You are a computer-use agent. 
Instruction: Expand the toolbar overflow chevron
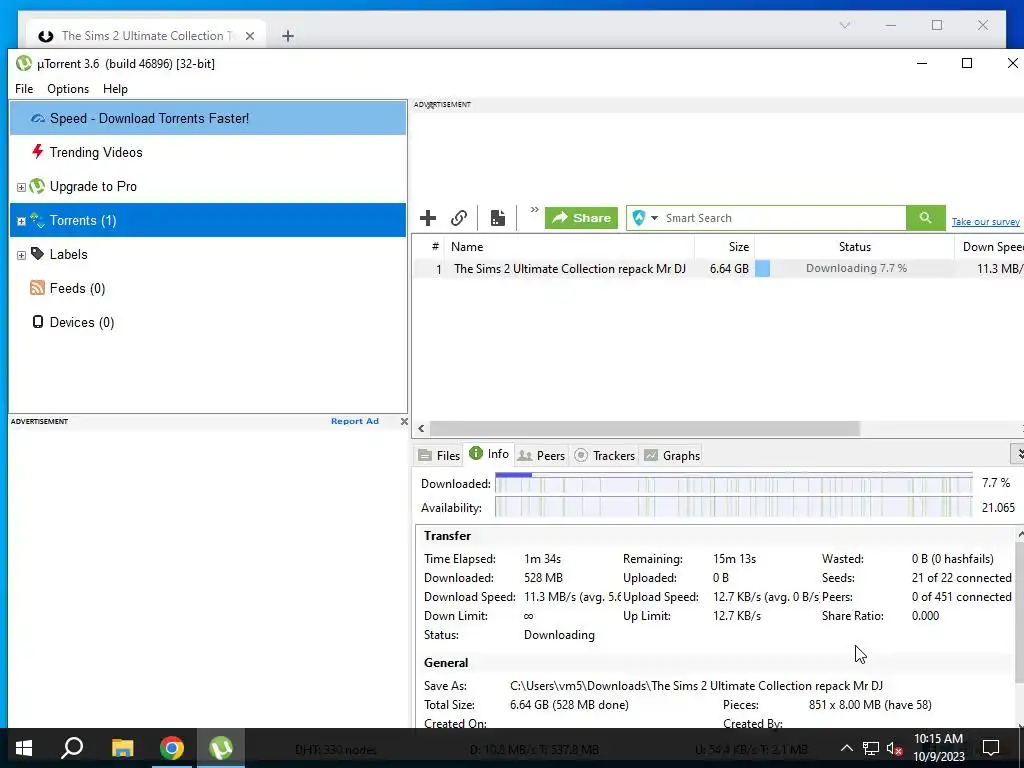pyautogui.click(x=534, y=210)
